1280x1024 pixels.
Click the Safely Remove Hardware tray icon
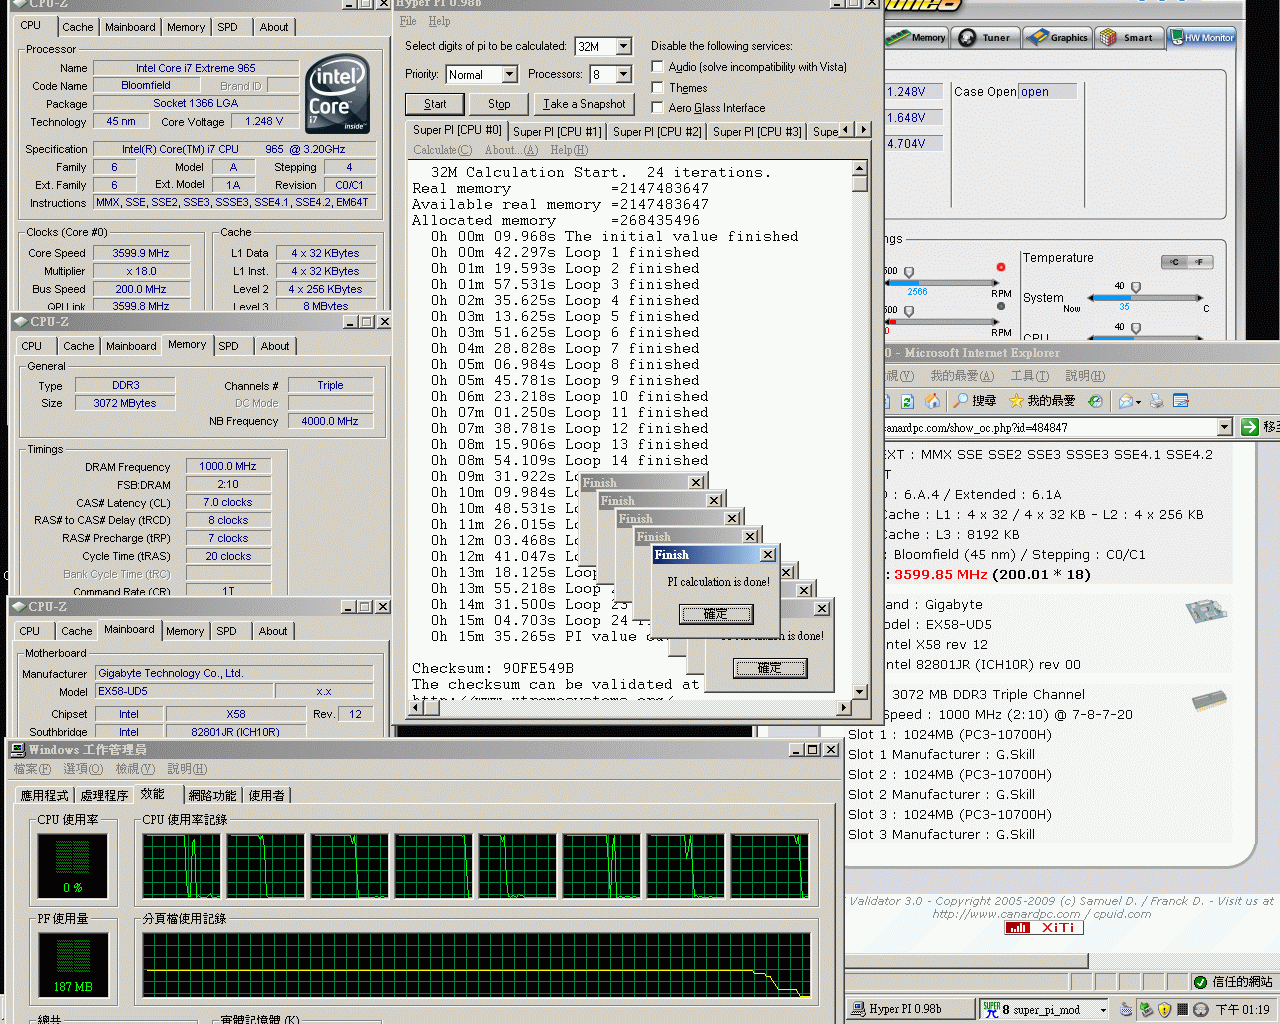pos(1146,1010)
